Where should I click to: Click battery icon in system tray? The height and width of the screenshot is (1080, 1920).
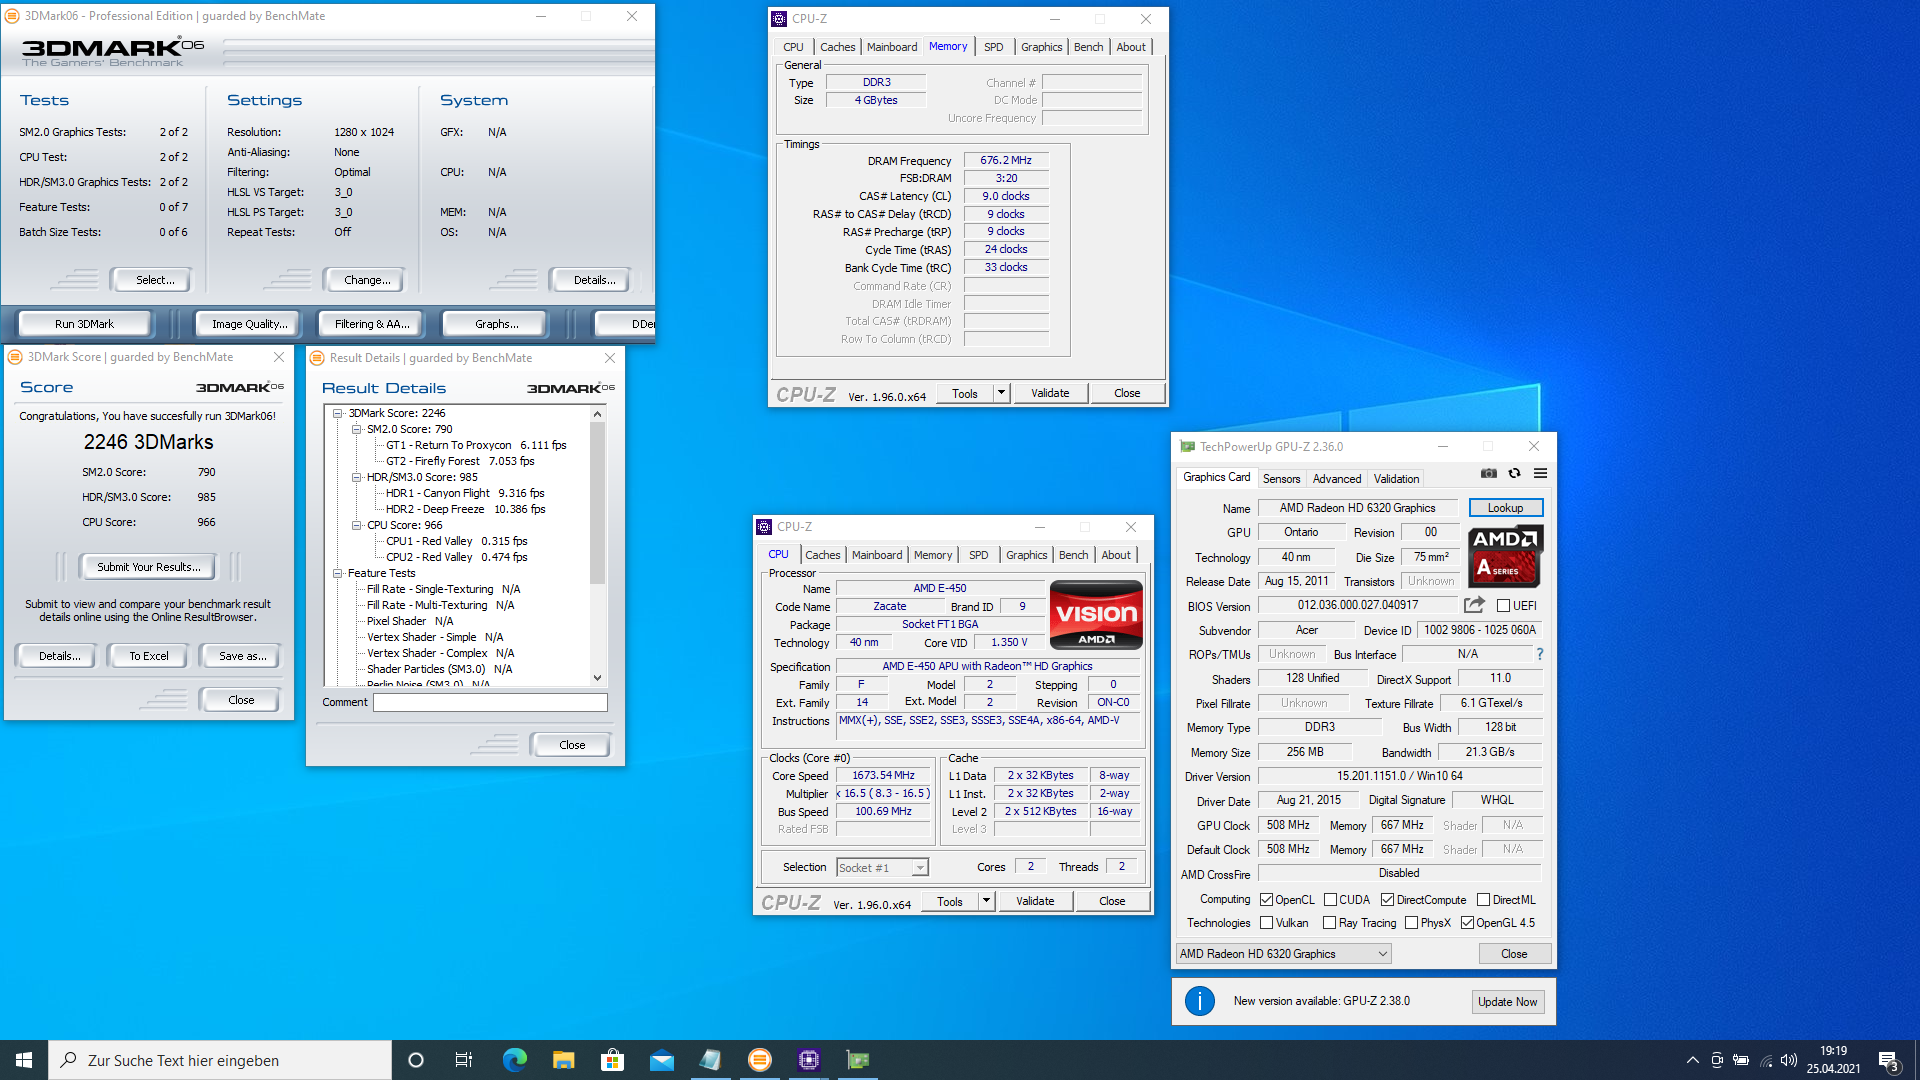click(x=1741, y=1060)
